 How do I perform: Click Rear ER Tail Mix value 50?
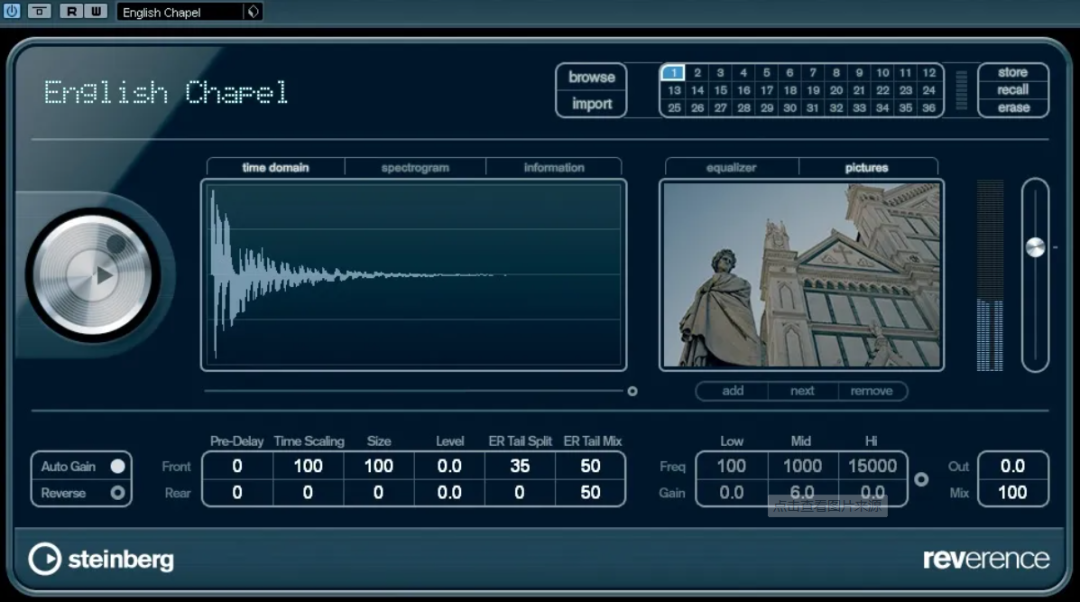click(x=590, y=492)
